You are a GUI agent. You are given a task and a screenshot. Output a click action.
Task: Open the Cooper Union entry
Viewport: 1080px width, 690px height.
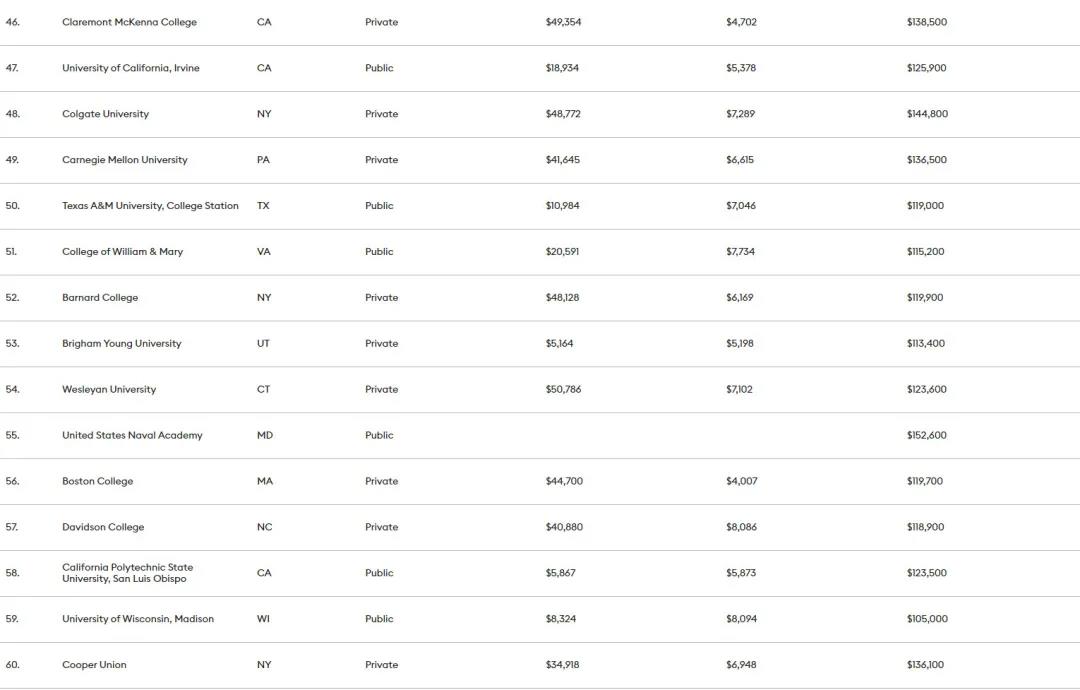point(94,665)
